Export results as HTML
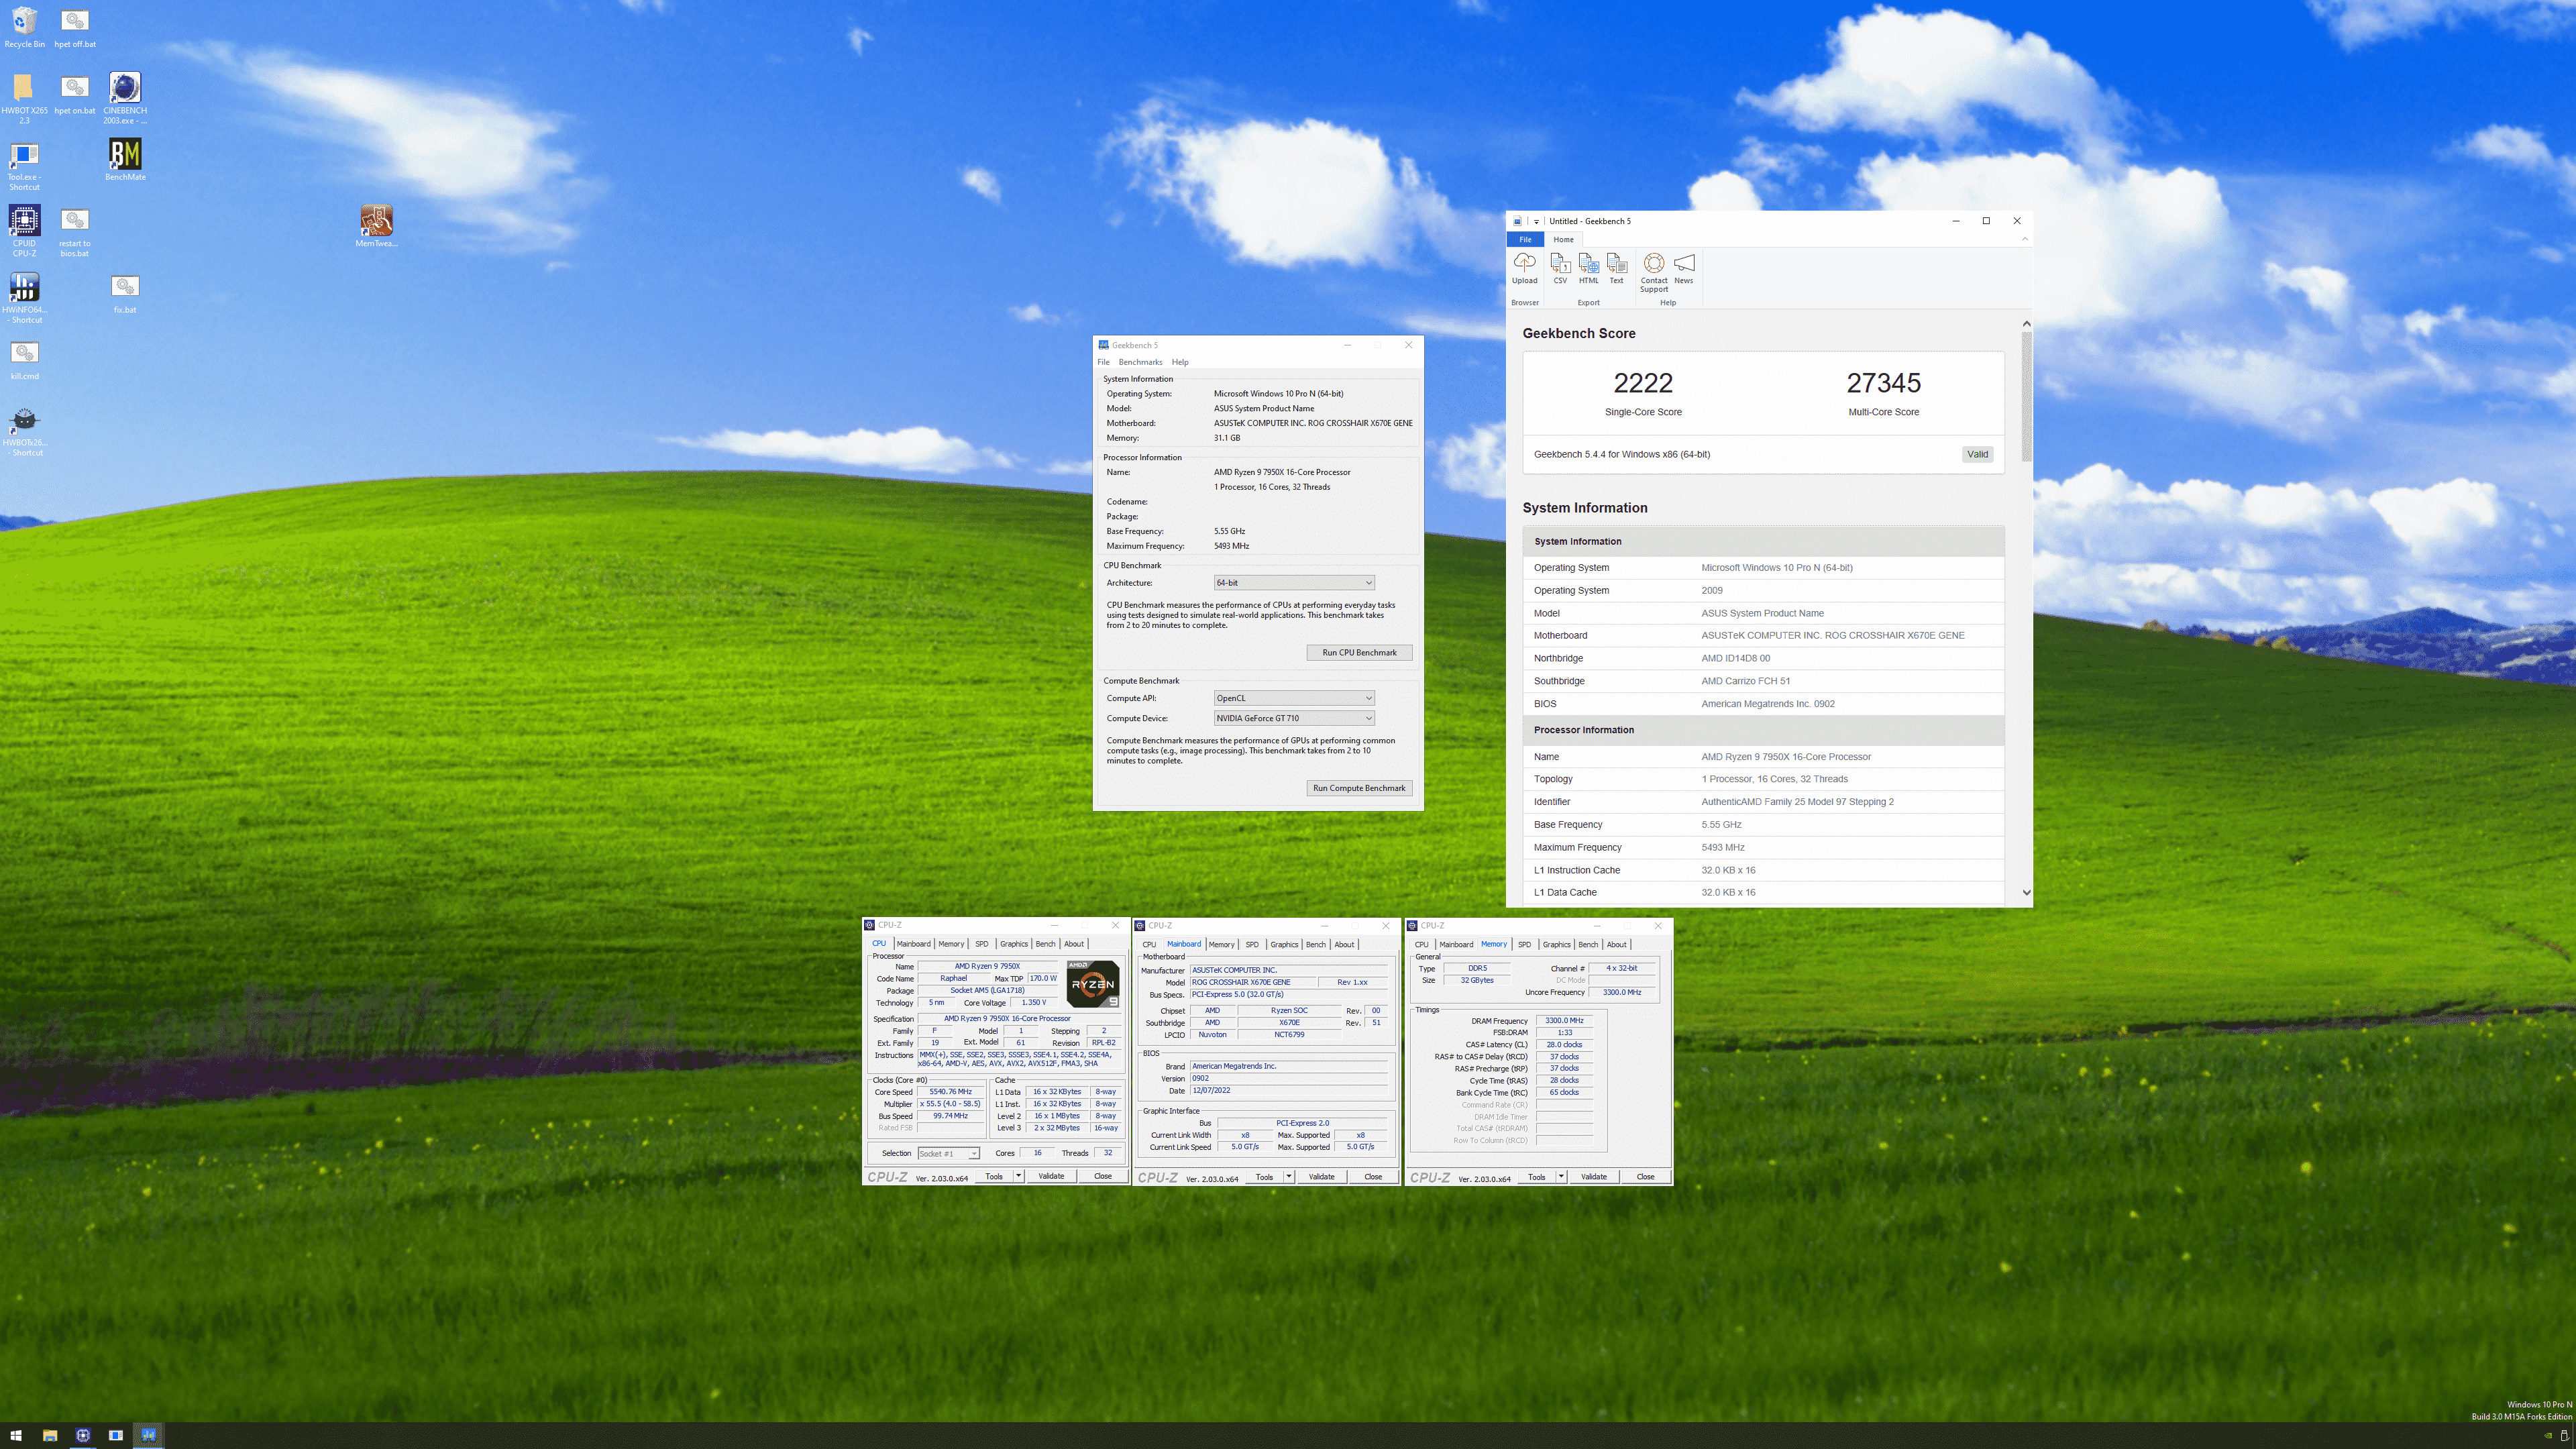The height and width of the screenshot is (1449, 2576). click(x=1588, y=268)
